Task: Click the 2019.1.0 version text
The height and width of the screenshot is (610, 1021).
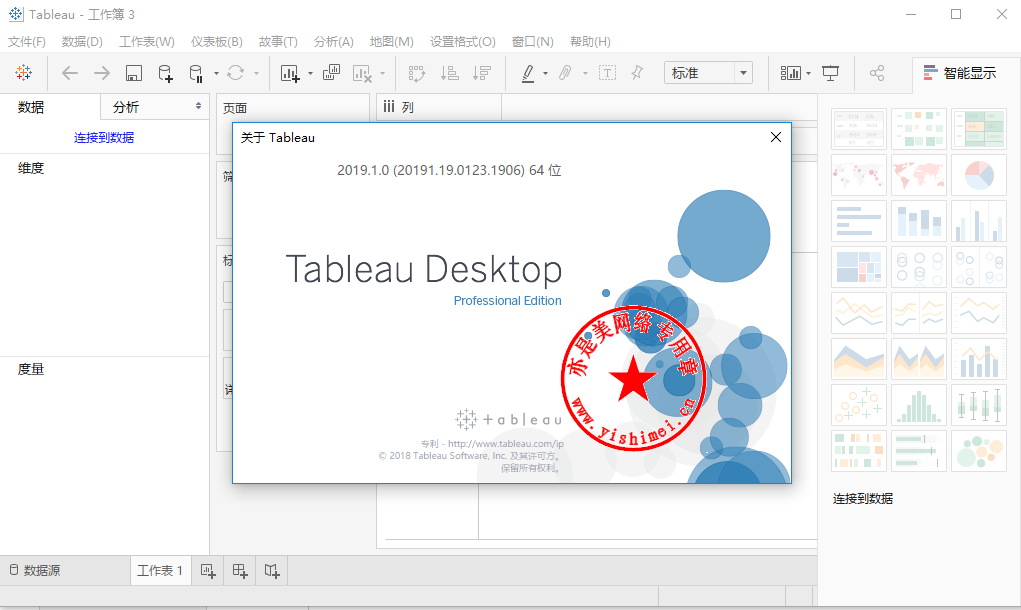Action: (x=449, y=171)
